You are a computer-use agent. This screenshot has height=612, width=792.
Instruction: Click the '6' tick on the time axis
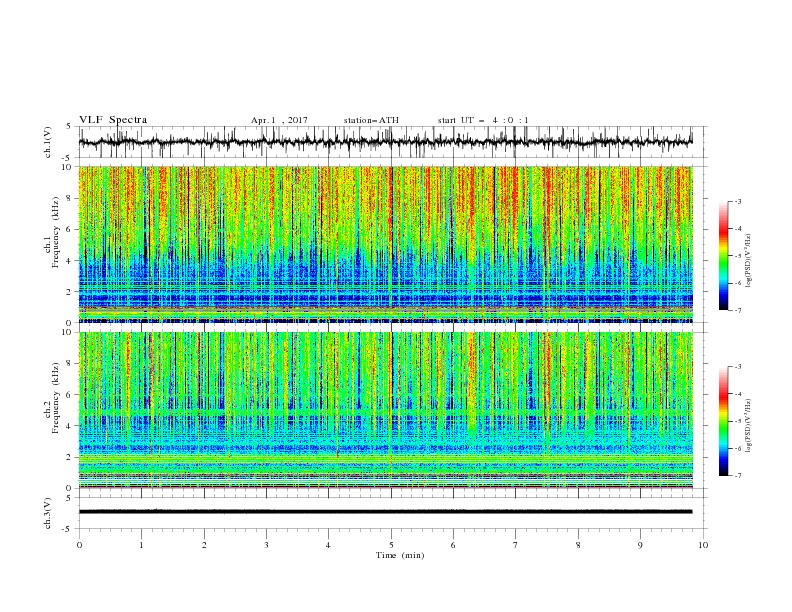point(453,545)
